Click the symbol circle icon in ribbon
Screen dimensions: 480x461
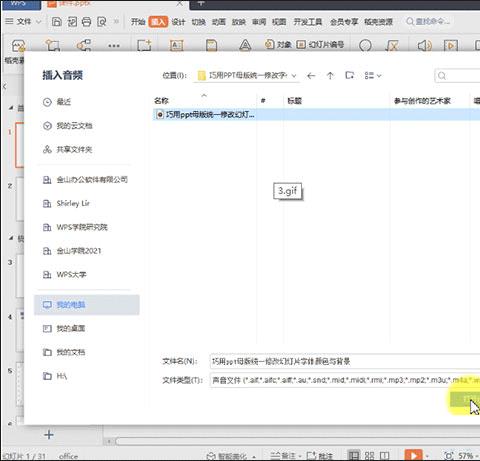pos(365,45)
